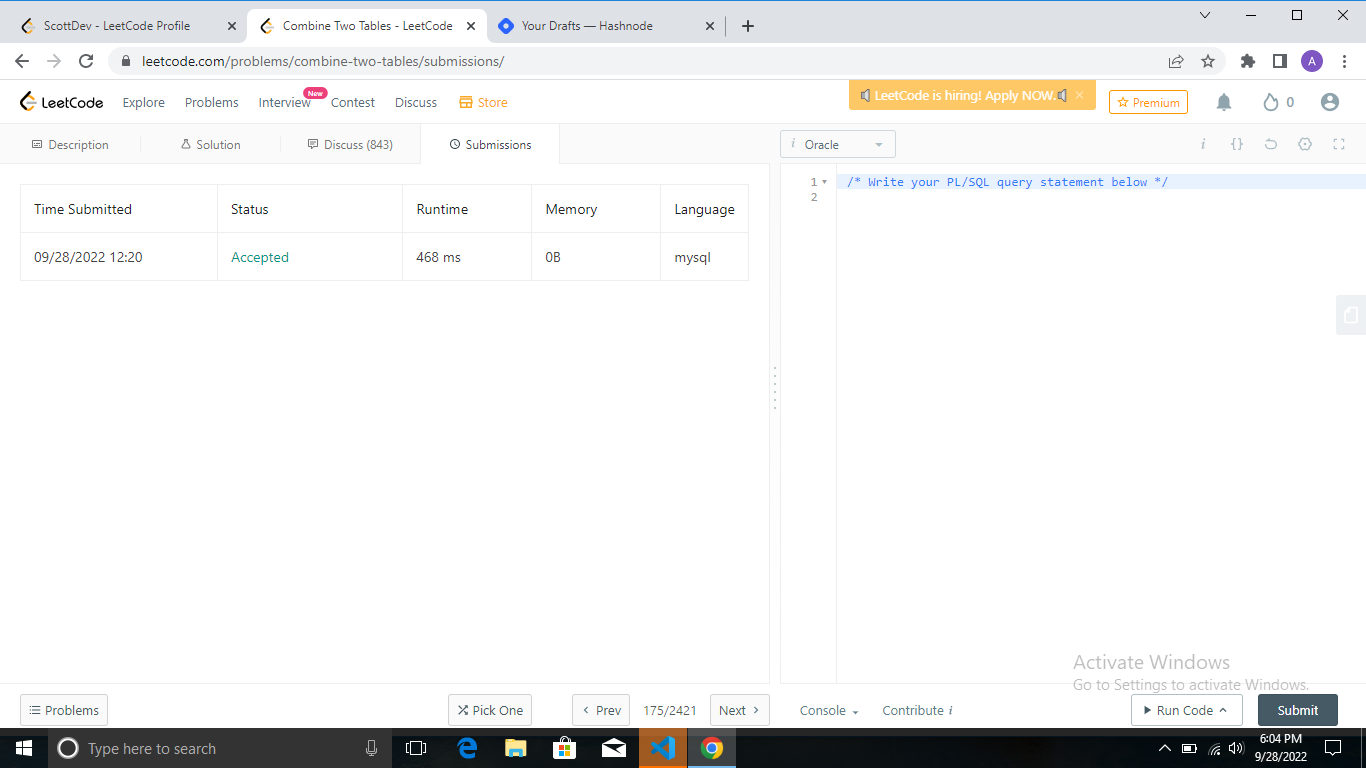Open the Problems list button at bottom
The image size is (1366, 768).
tap(64, 710)
